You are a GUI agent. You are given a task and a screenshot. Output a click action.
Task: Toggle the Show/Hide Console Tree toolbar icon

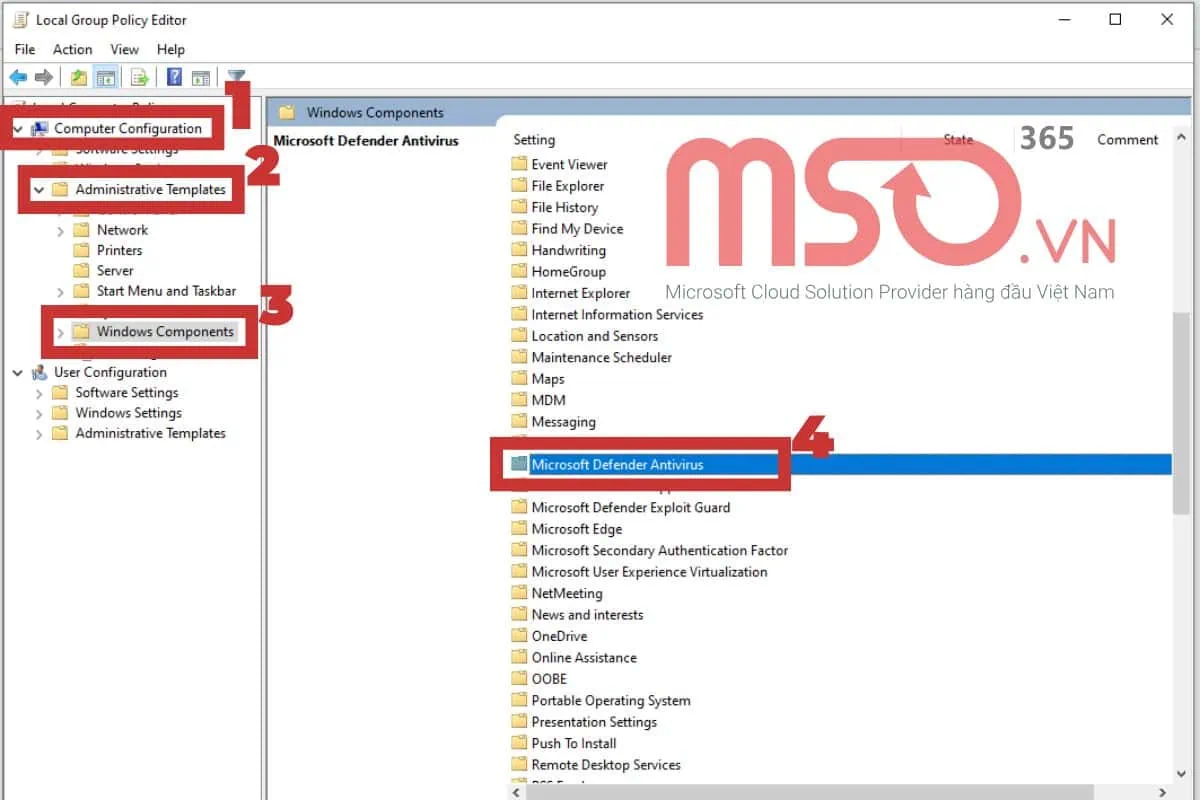pos(106,77)
